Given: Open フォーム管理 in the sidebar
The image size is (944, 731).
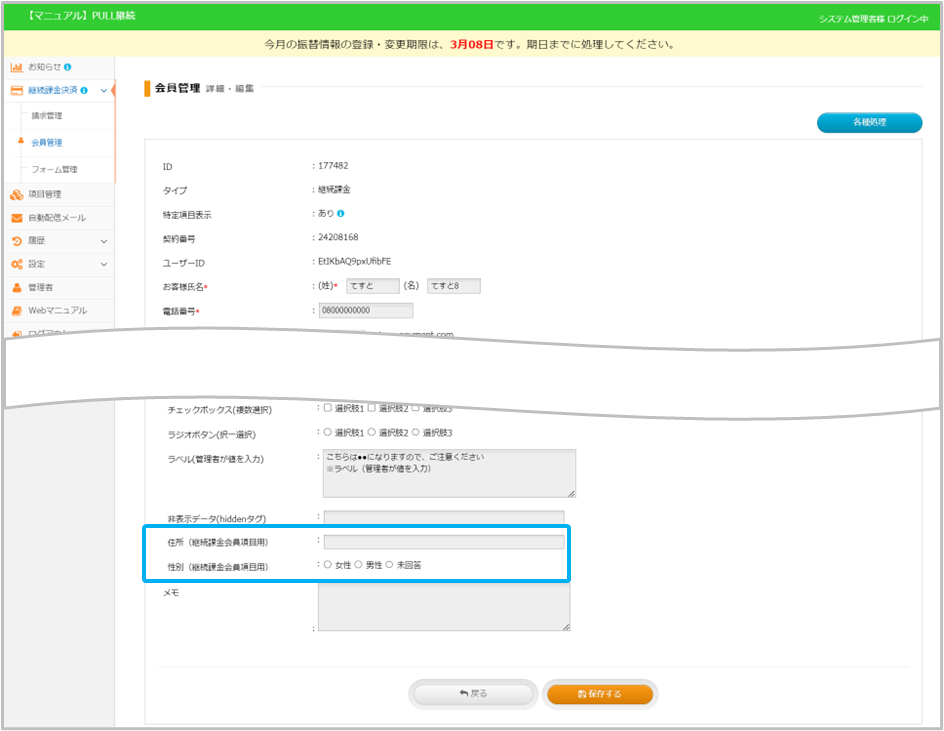Looking at the screenshot, I should coord(54,170).
